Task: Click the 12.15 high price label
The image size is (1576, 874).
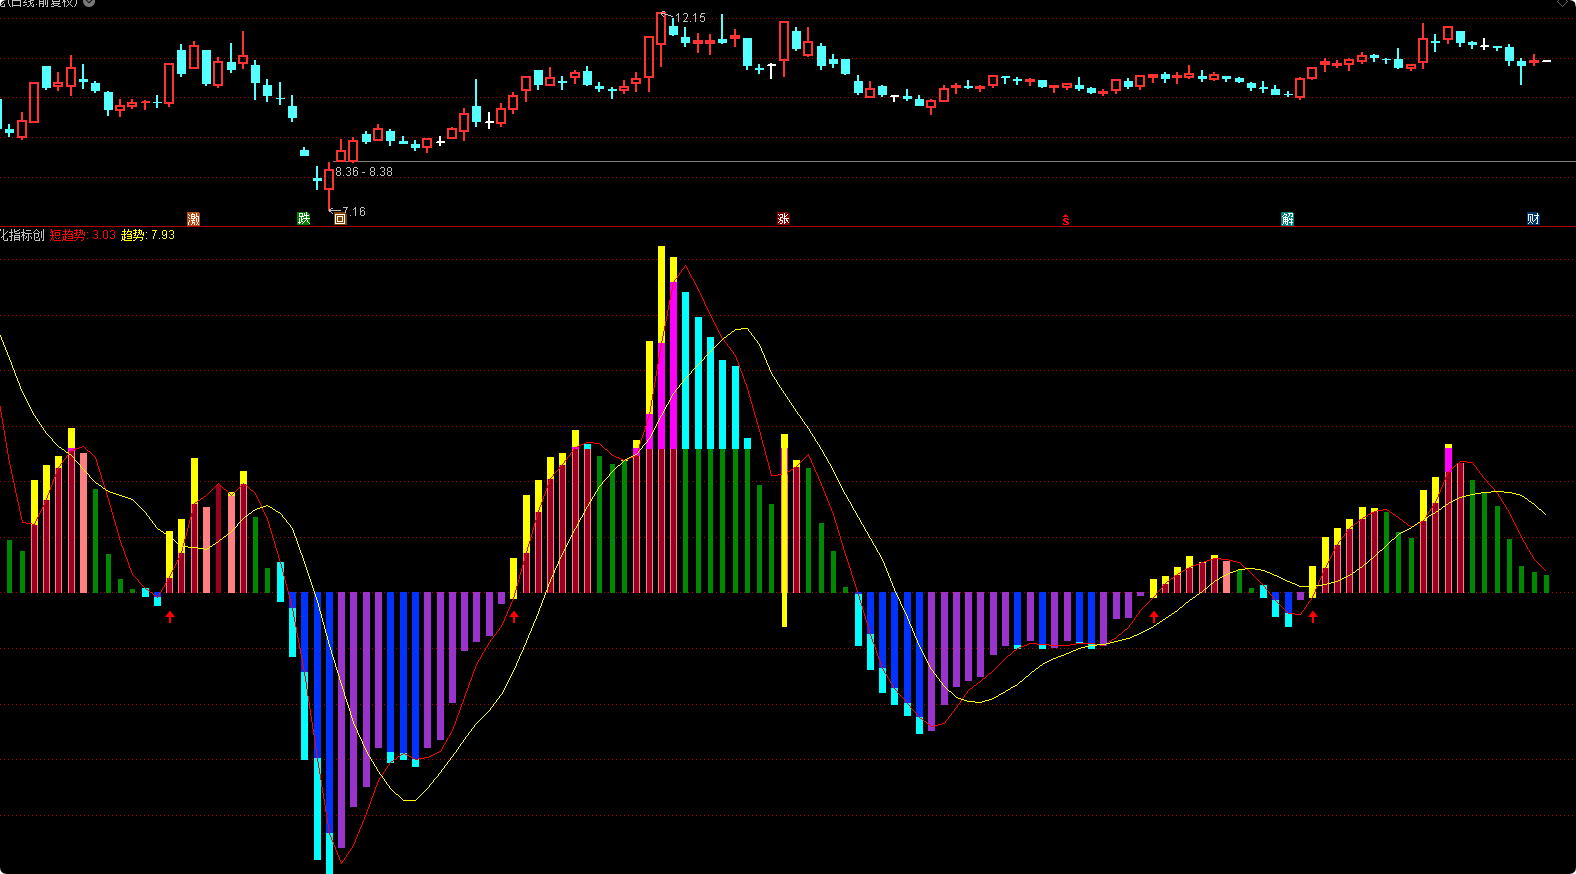Action: pos(690,18)
